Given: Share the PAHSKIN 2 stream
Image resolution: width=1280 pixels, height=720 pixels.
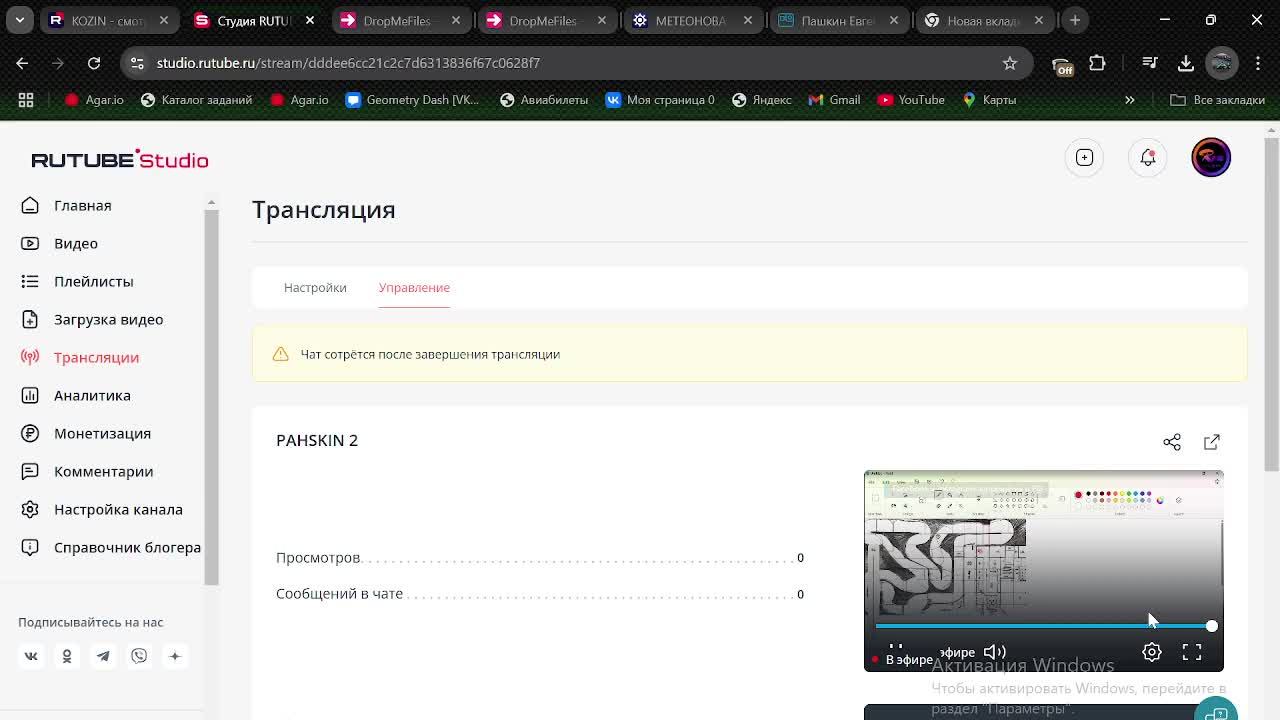Looking at the screenshot, I should tap(1172, 442).
